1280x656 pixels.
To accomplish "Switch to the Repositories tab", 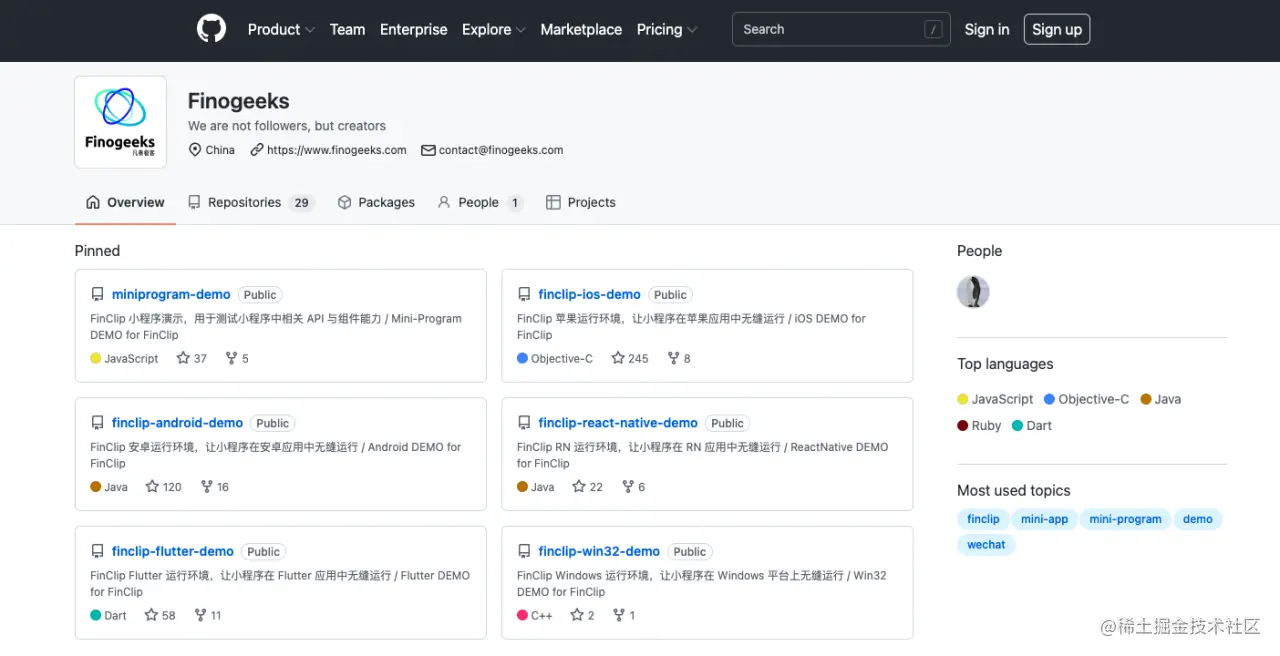I will tap(251, 202).
